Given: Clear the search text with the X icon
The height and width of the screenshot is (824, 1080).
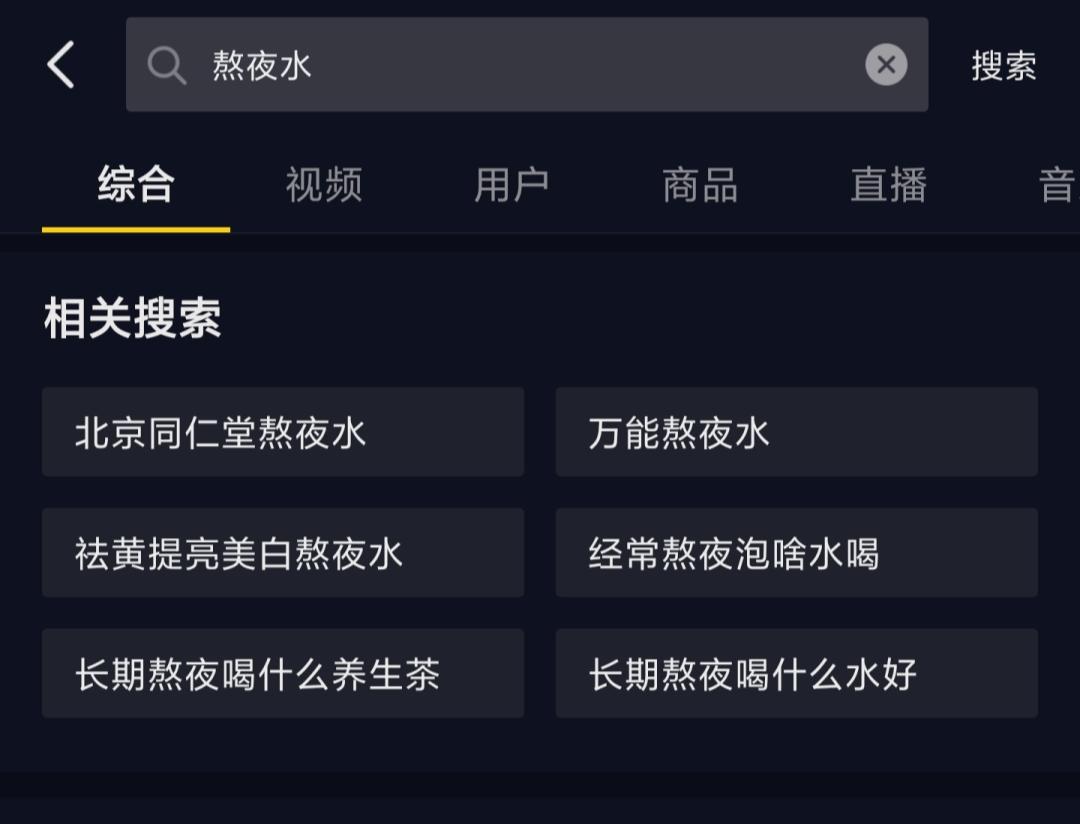Looking at the screenshot, I should (x=885, y=64).
